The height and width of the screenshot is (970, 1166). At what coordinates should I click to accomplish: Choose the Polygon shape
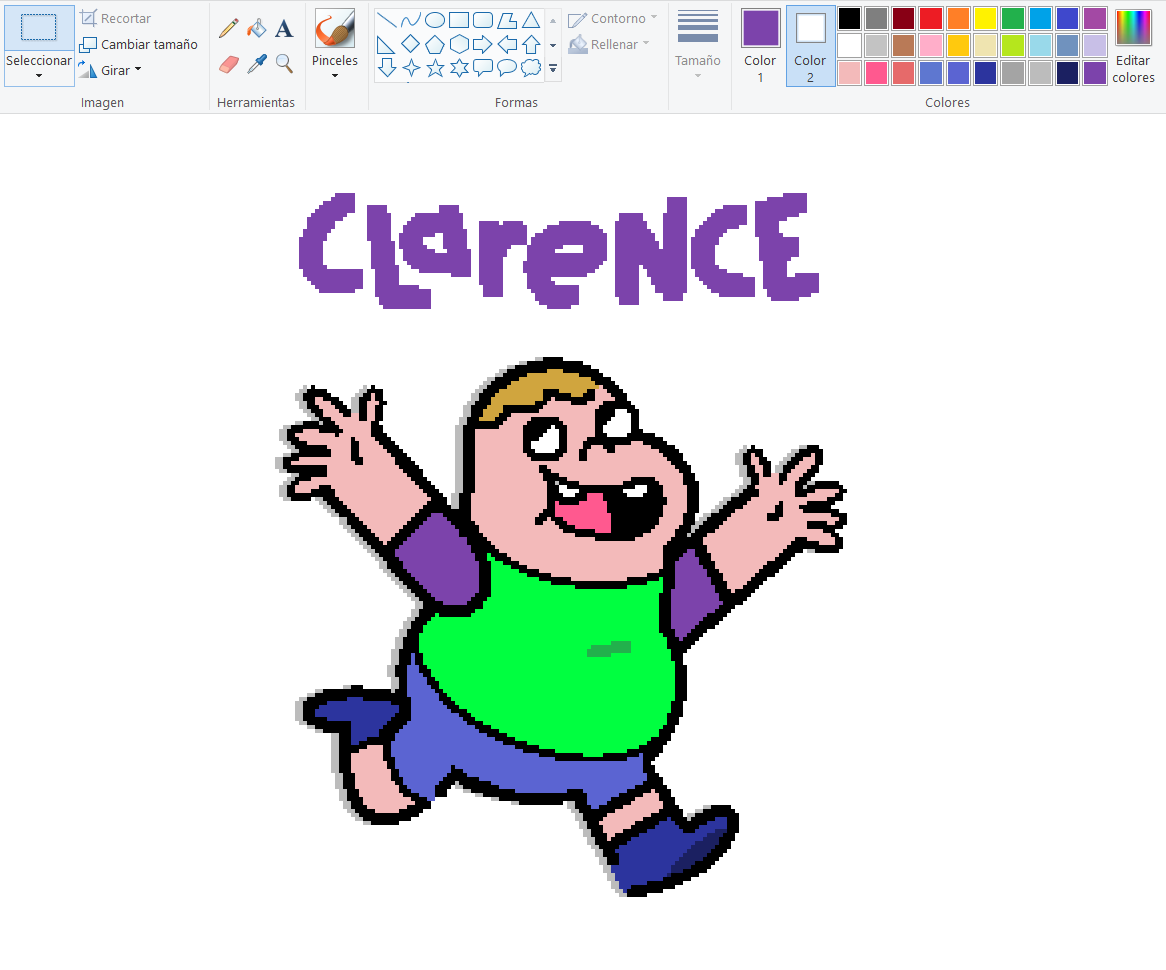pyautogui.click(x=507, y=20)
